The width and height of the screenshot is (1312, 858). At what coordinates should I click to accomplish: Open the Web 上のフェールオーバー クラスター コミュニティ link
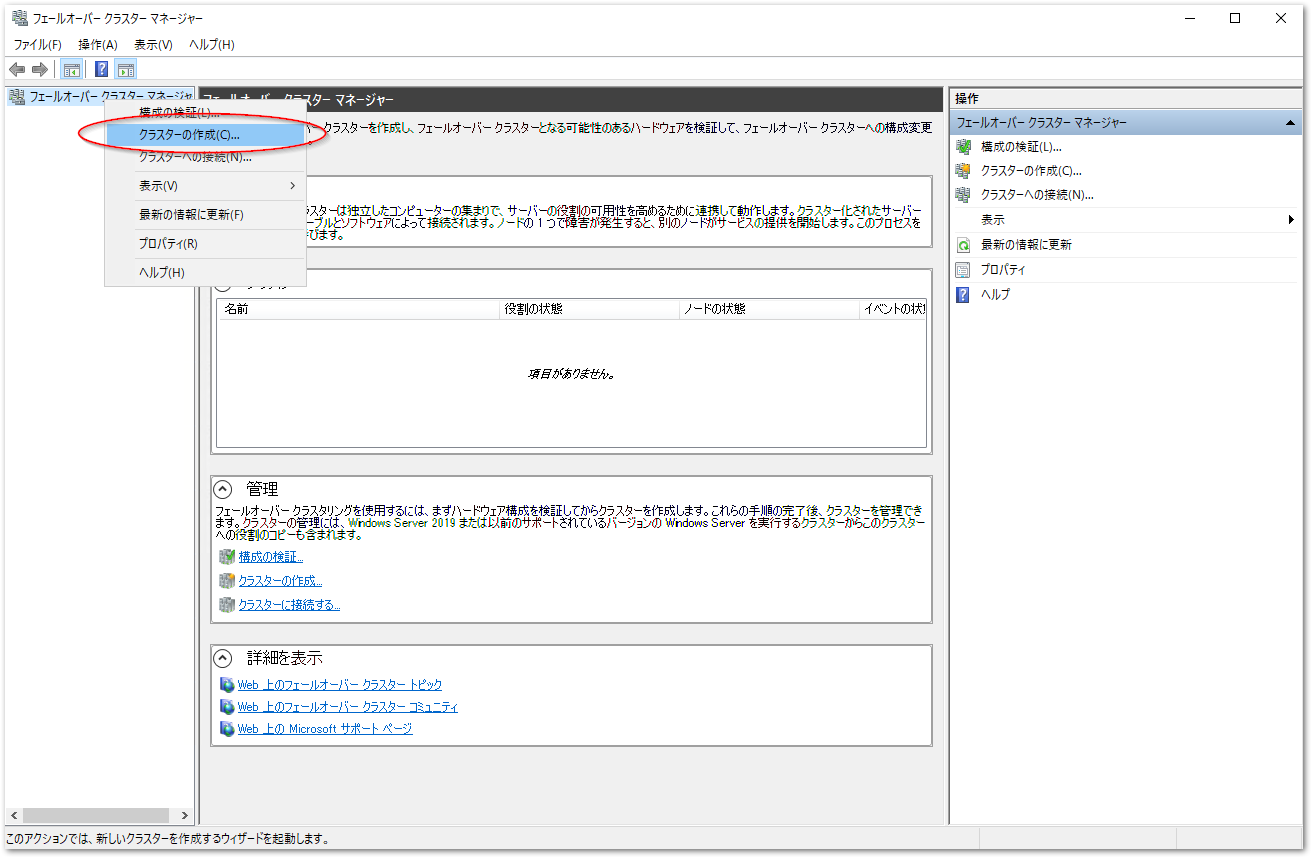tap(347, 707)
